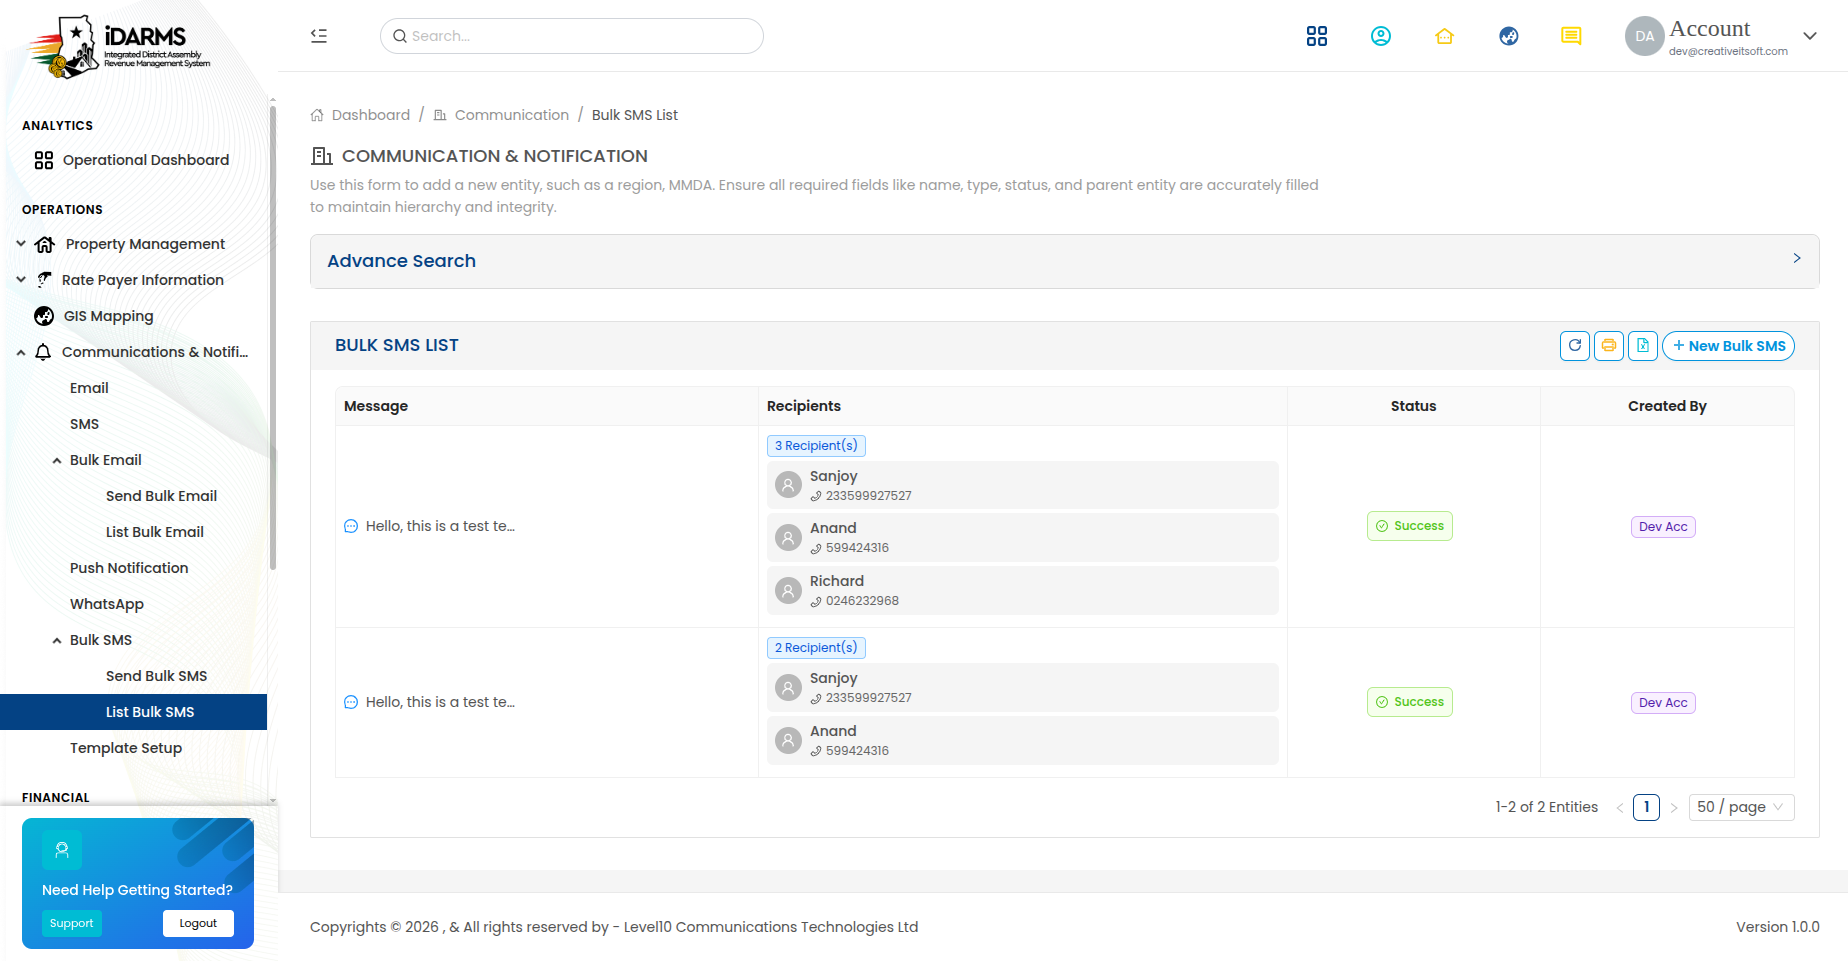Select Send Bulk SMS menu item
Image resolution: width=1848 pixels, height=961 pixels.
(156, 676)
